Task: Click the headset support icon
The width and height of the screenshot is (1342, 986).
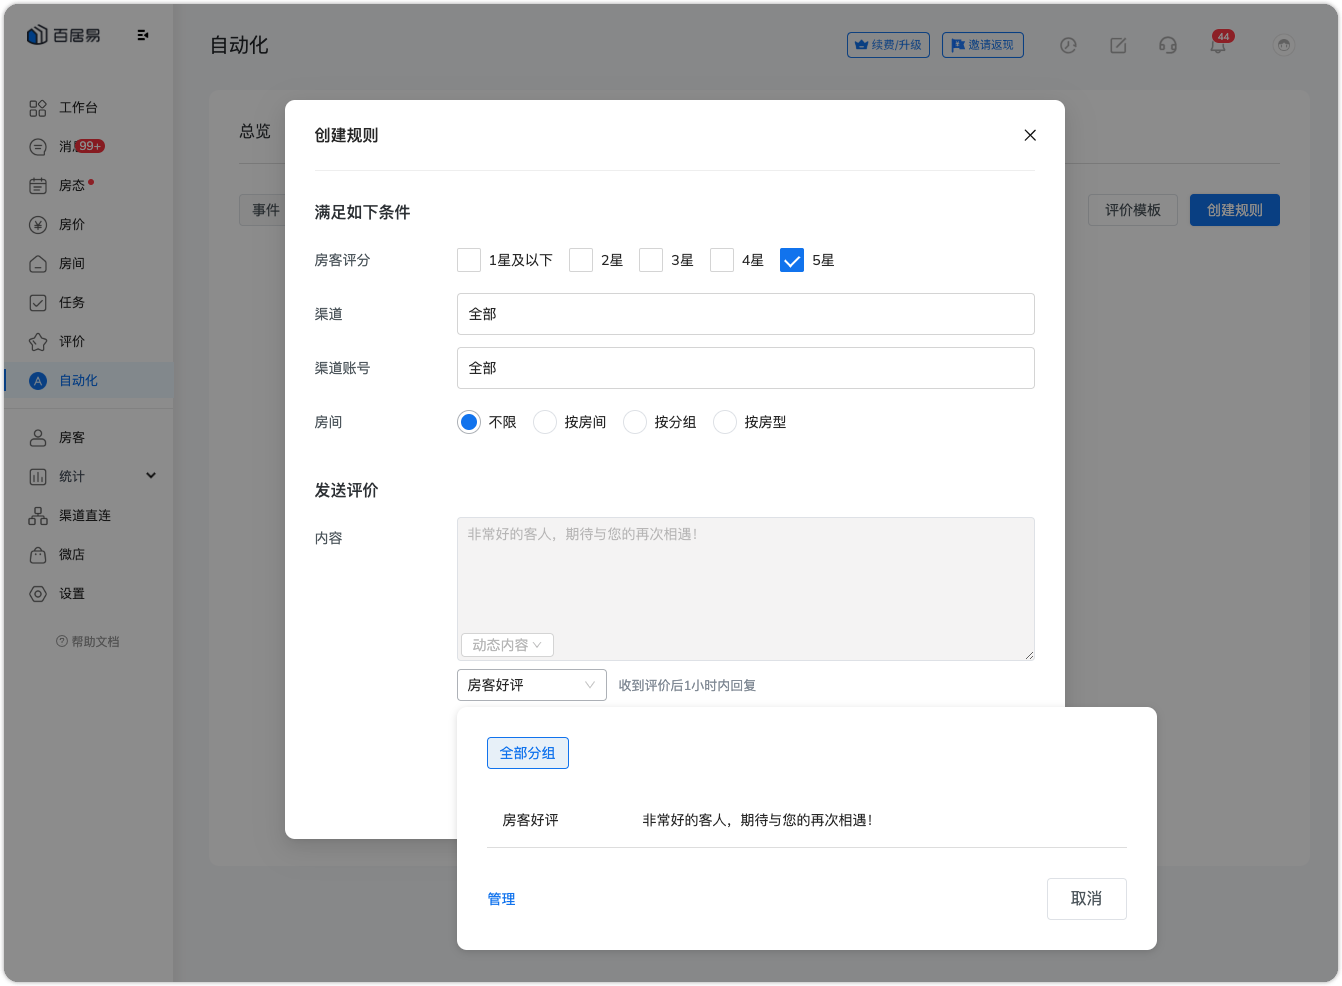Action: (1168, 45)
